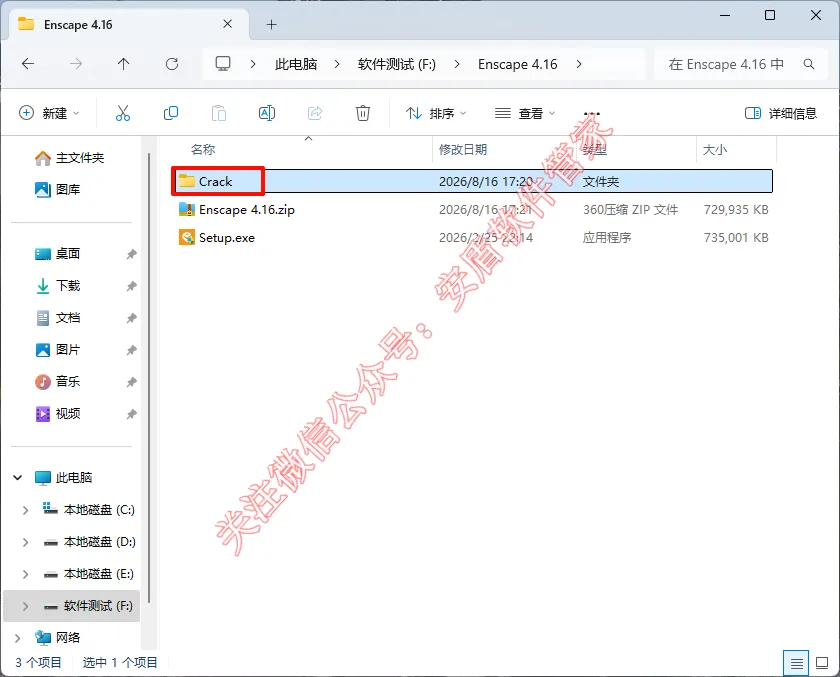Open chevron after 此电脑 breadcrumb
Image resolution: width=840 pixels, height=677 pixels.
coord(337,64)
